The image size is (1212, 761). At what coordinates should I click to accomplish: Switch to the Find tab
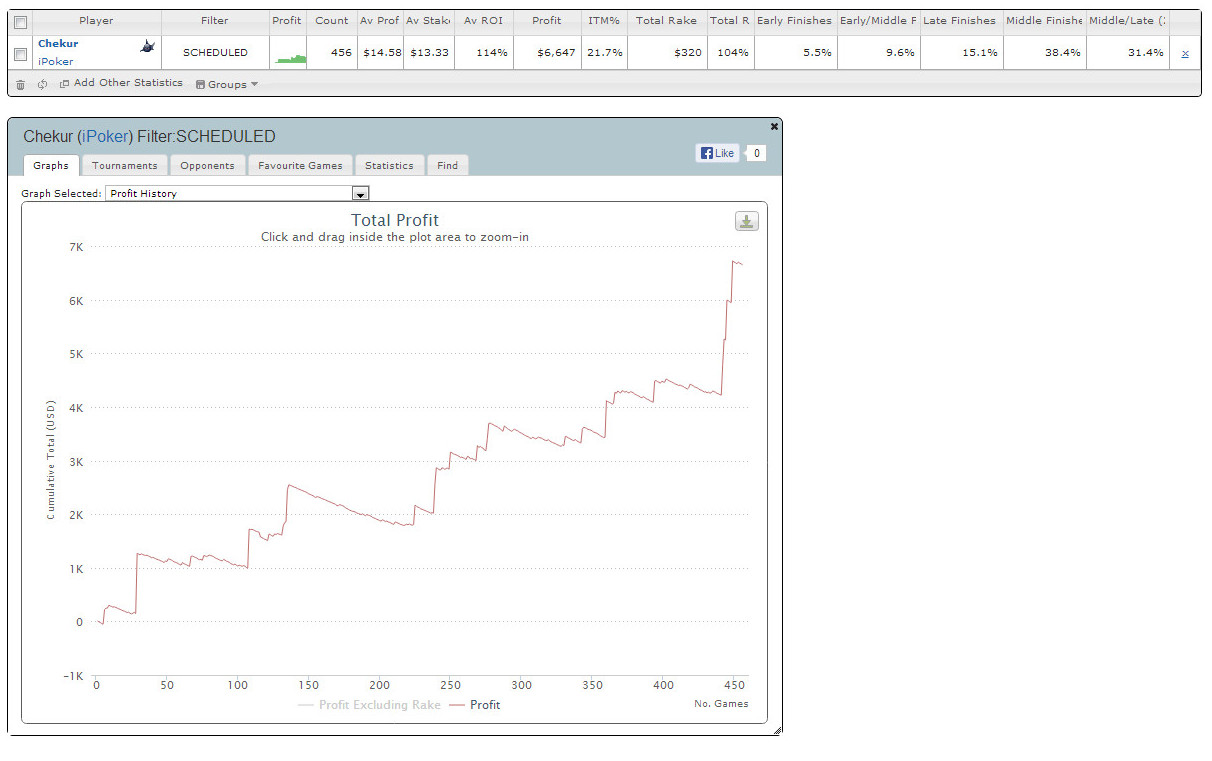pyautogui.click(x=448, y=165)
